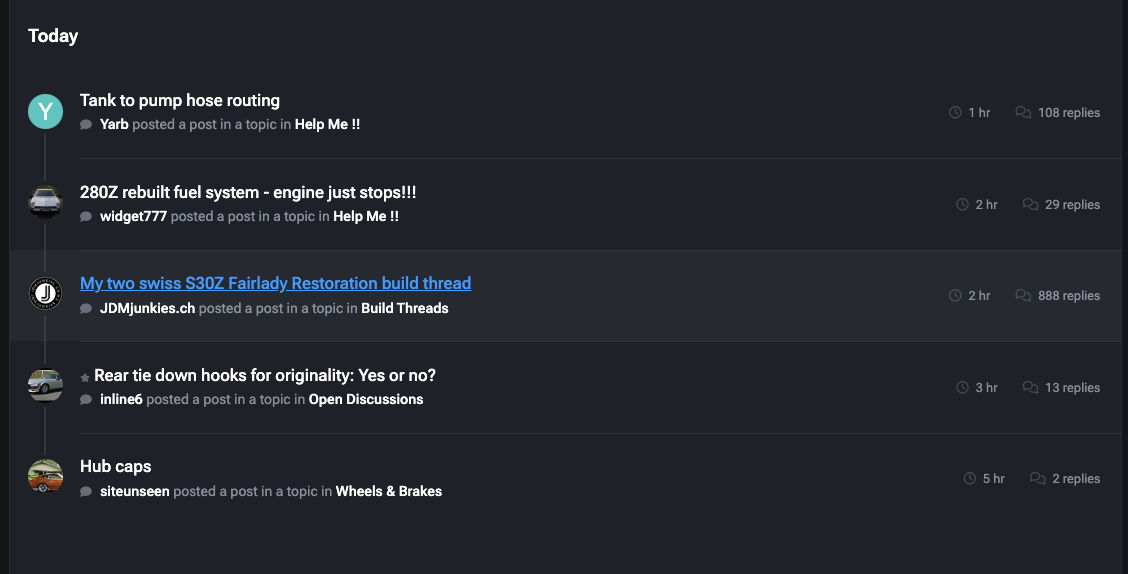Go to the Build Threads forum
This screenshot has width=1128, height=574.
[405, 308]
